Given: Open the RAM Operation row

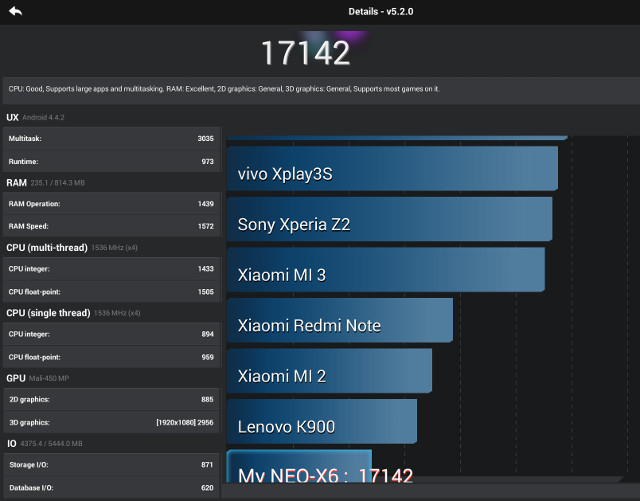Looking at the screenshot, I should pos(111,204).
